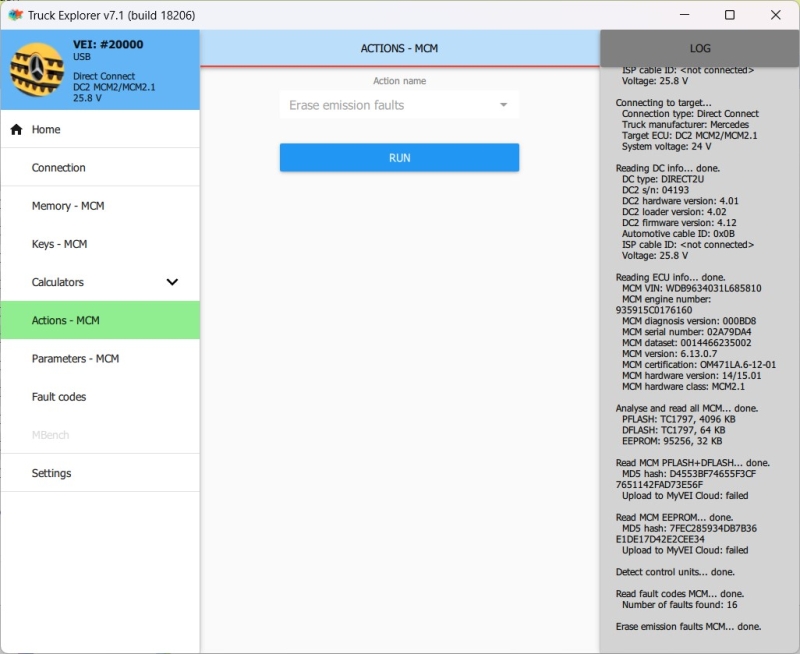Image resolution: width=800 pixels, height=654 pixels.
Task: Click the MCM dataset: 0014466235002 line
Action: [686, 343]
